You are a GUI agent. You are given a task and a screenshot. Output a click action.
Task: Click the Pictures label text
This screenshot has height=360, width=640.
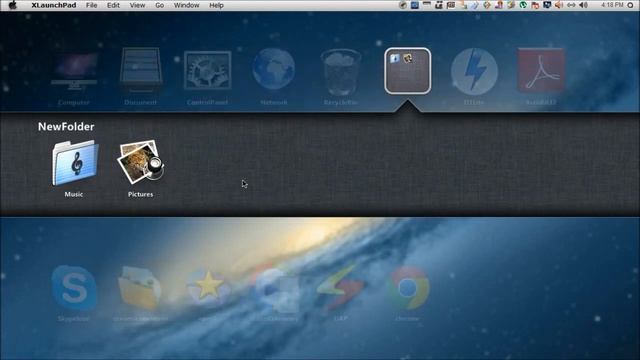coord(140,194)
